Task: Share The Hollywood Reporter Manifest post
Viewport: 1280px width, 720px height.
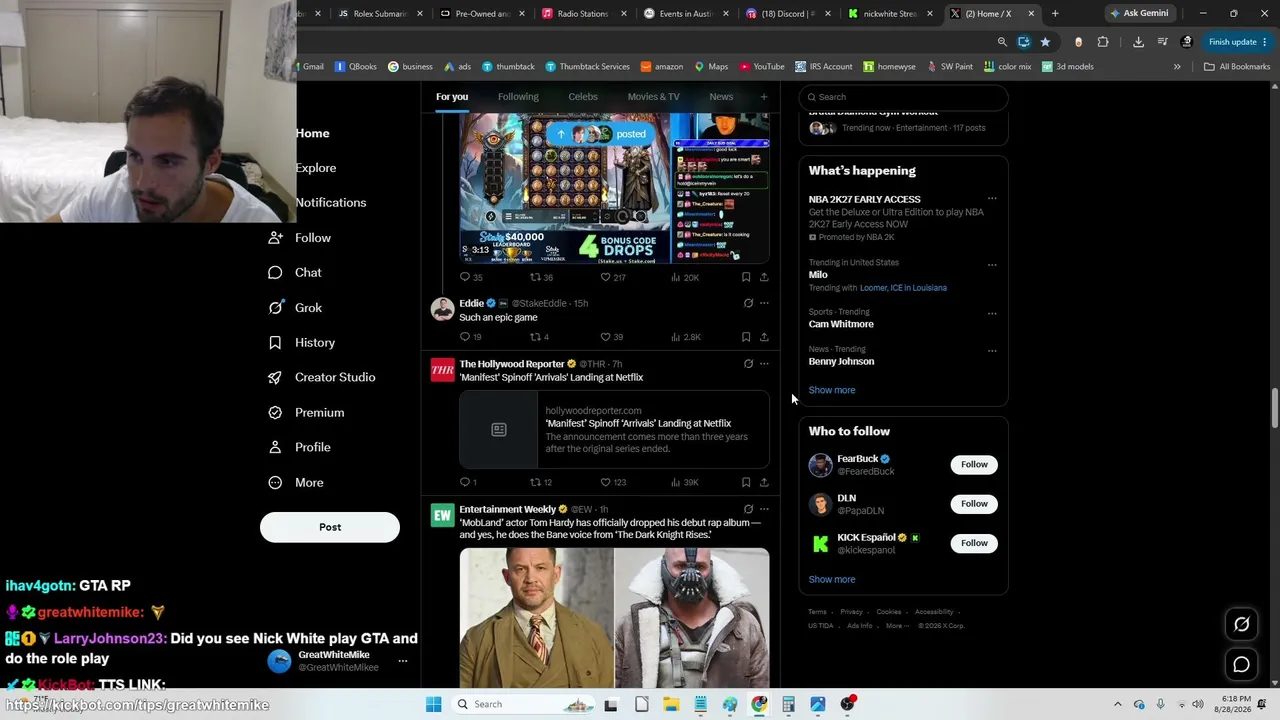Action: [x=764, y=482]
